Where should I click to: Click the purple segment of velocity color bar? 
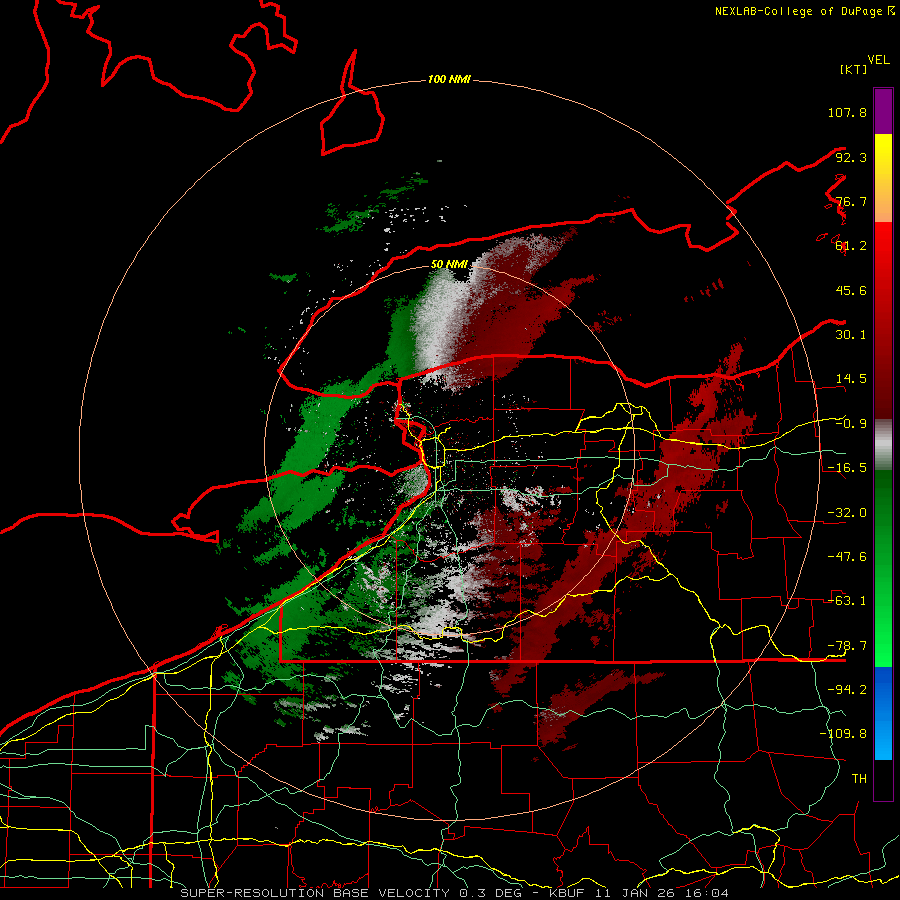pos(883,111)
